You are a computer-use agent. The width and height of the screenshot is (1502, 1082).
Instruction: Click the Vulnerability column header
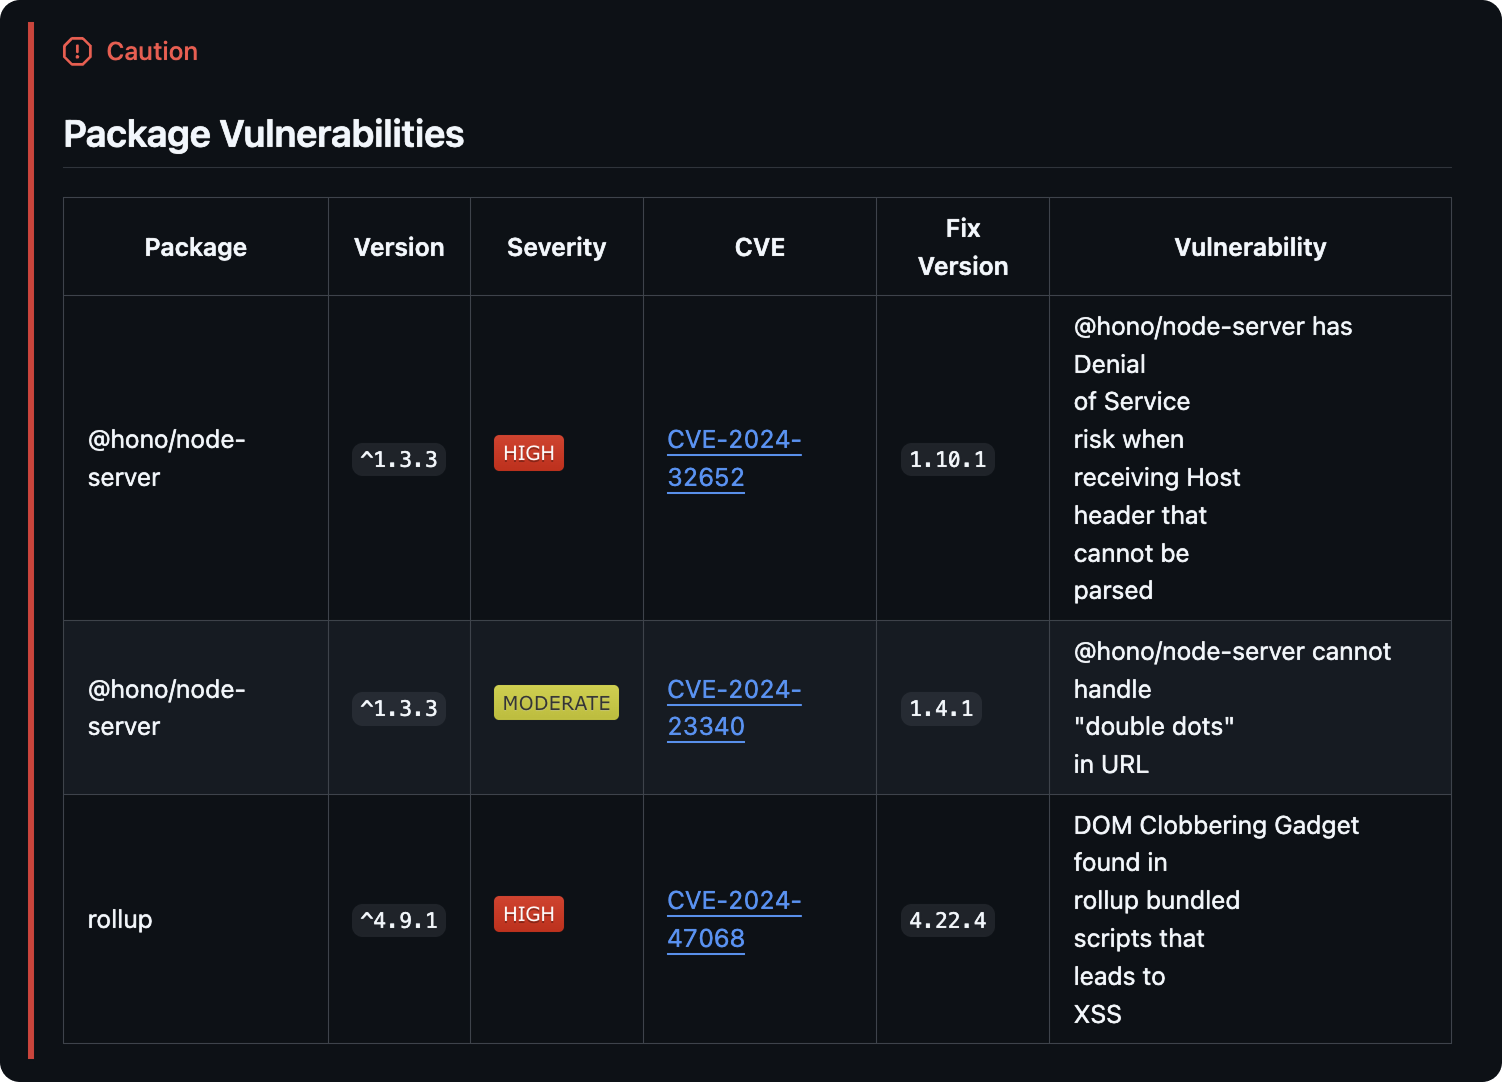1250,247
